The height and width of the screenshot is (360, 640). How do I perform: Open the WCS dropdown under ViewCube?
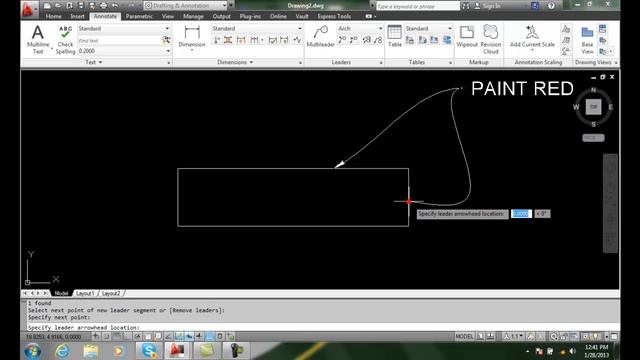click(593, 138)
